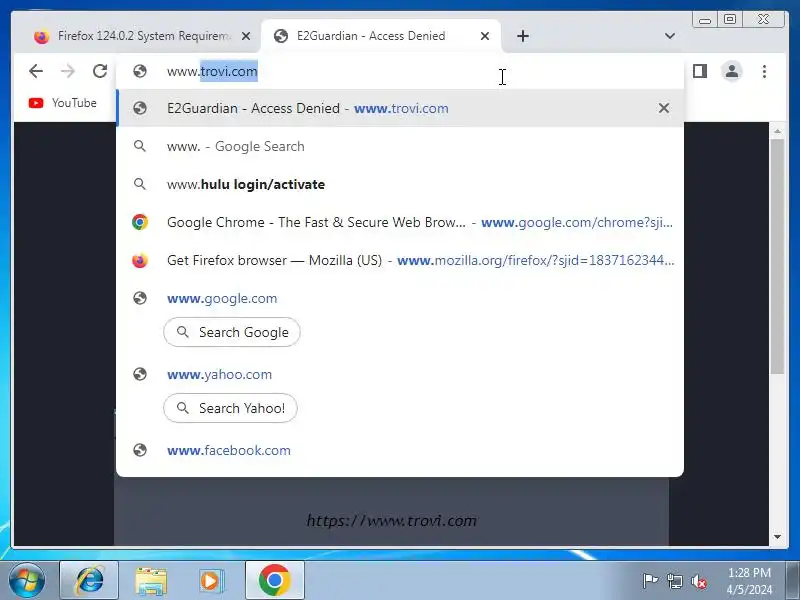Click the https://www.trovi.com text on the page
The height and width of the screenshot is (600, 800).
[x=391, y=520]
